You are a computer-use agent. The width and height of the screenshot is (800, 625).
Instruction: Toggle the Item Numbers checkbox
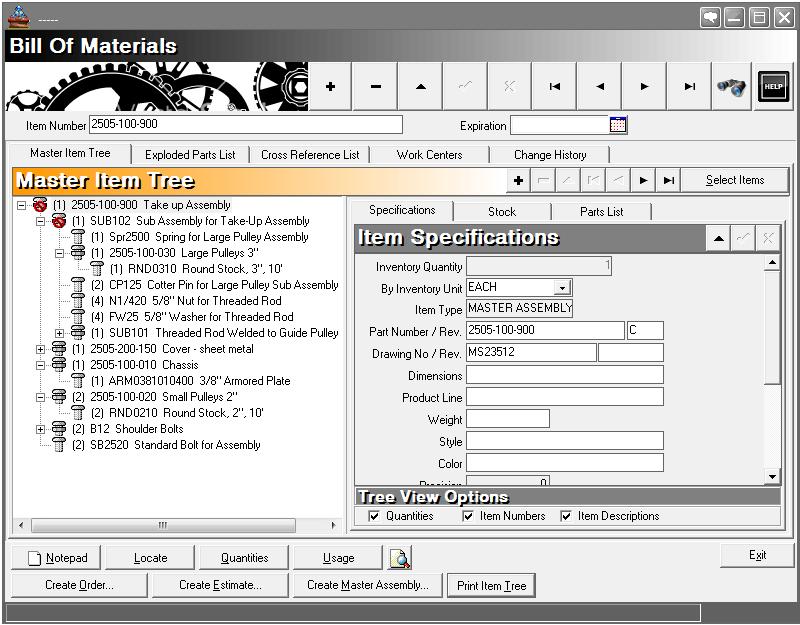468,516
